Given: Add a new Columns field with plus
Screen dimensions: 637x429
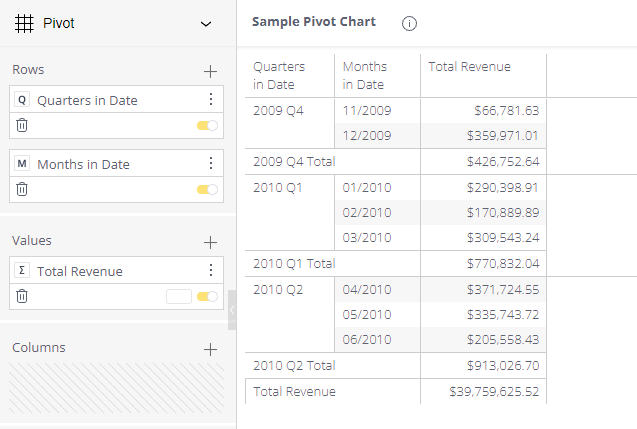Looking at the screenshot, I should tap(210, 349).
